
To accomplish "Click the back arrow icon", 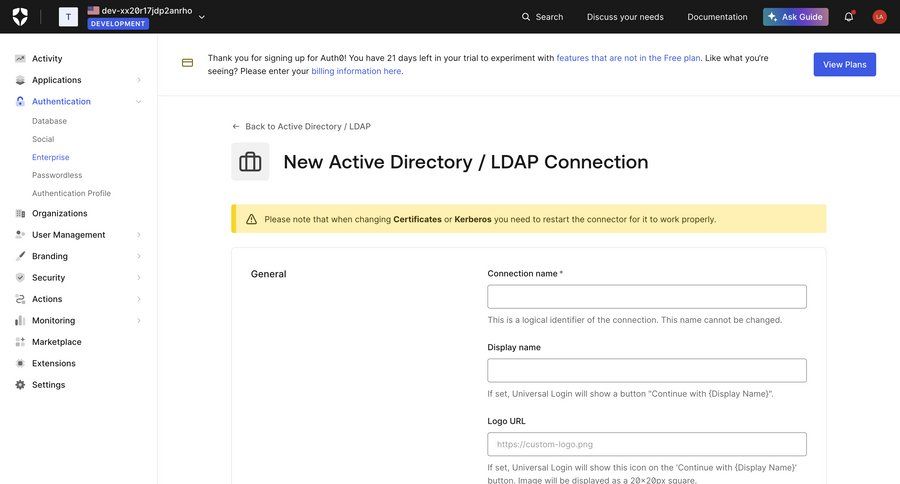I will tap(235, 126).
